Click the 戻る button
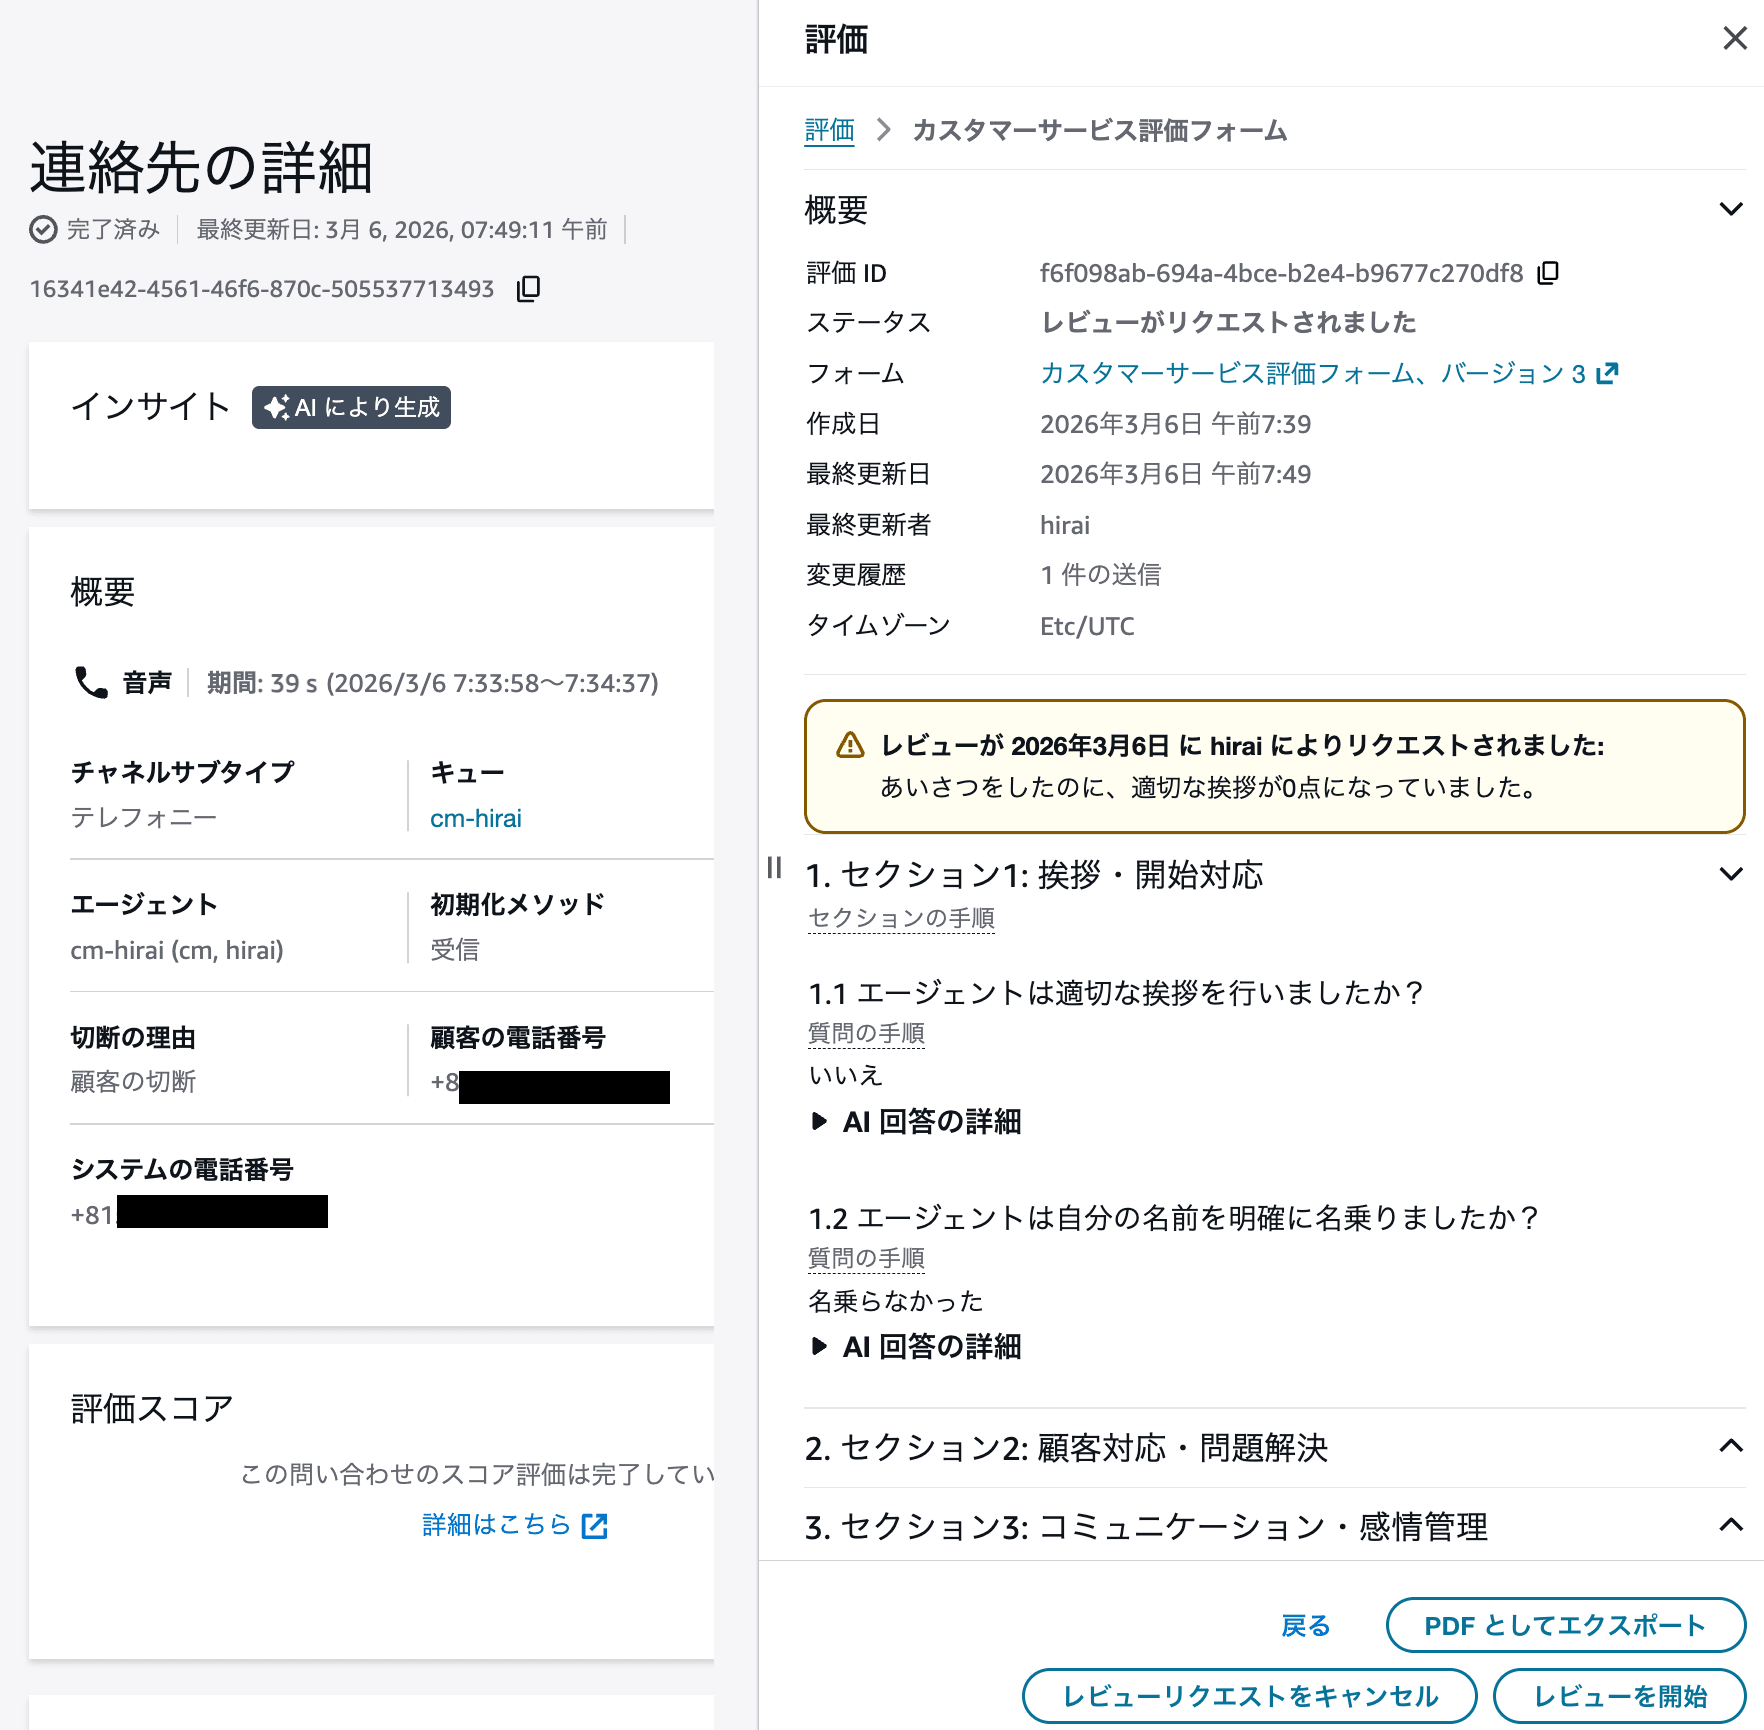Viewport: 1764px width, 1730px height. click(x=1304, y=1625)
